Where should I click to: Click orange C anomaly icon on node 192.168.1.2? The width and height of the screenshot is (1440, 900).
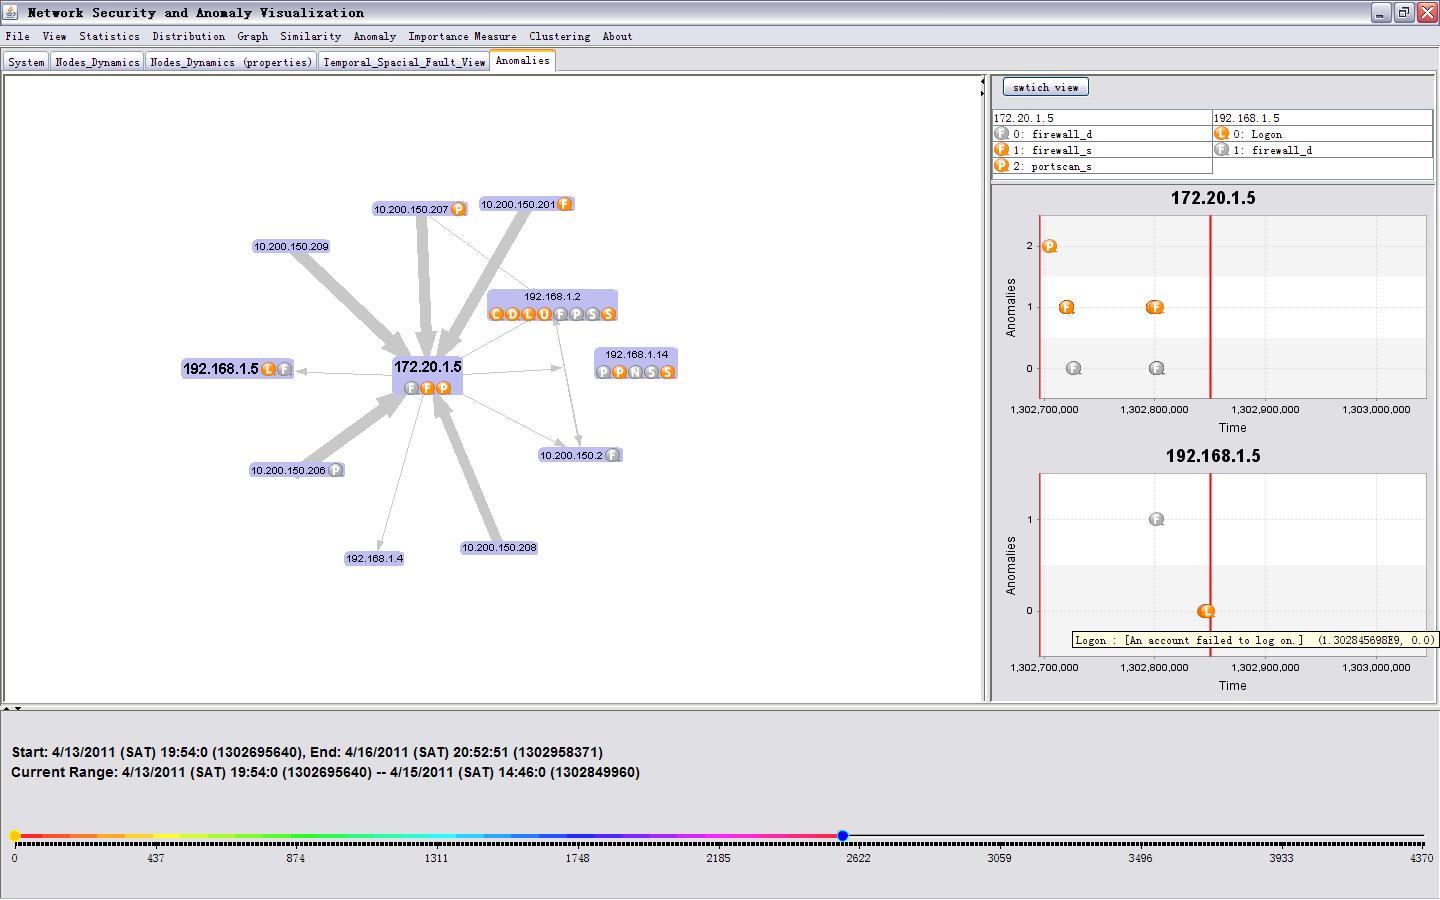pos(496,314)
